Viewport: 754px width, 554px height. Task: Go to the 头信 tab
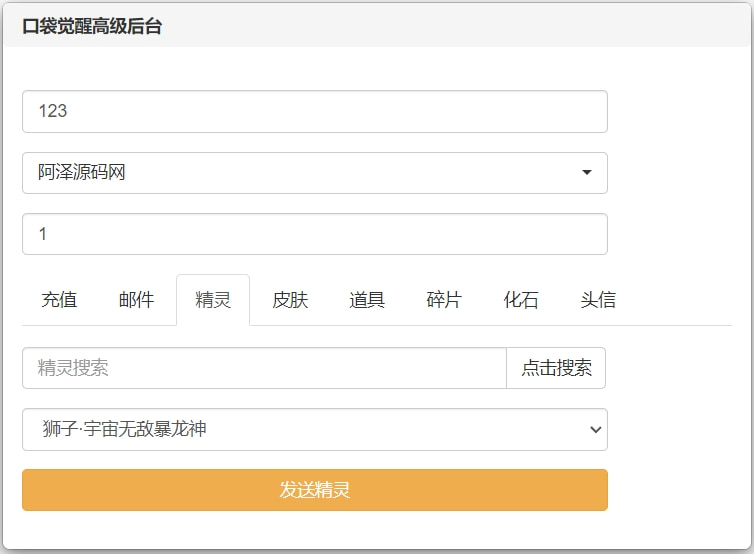[598, 300]
